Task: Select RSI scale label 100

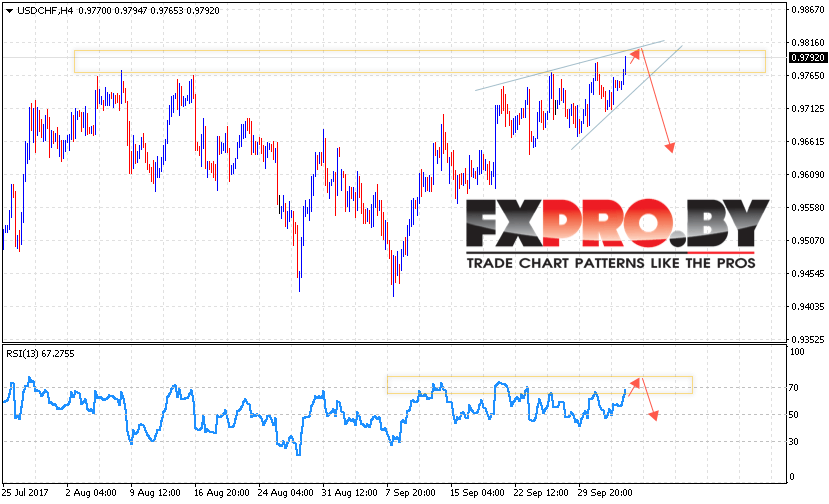Action: point(796,352)
